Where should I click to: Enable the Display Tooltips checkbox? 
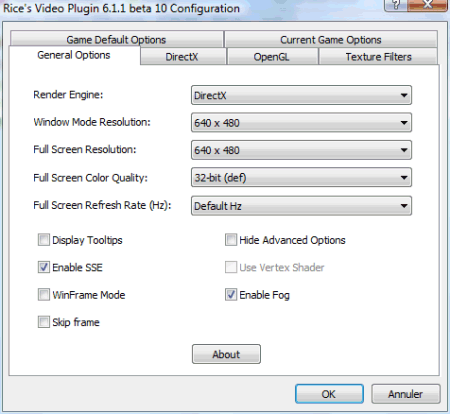click(44, 240)
